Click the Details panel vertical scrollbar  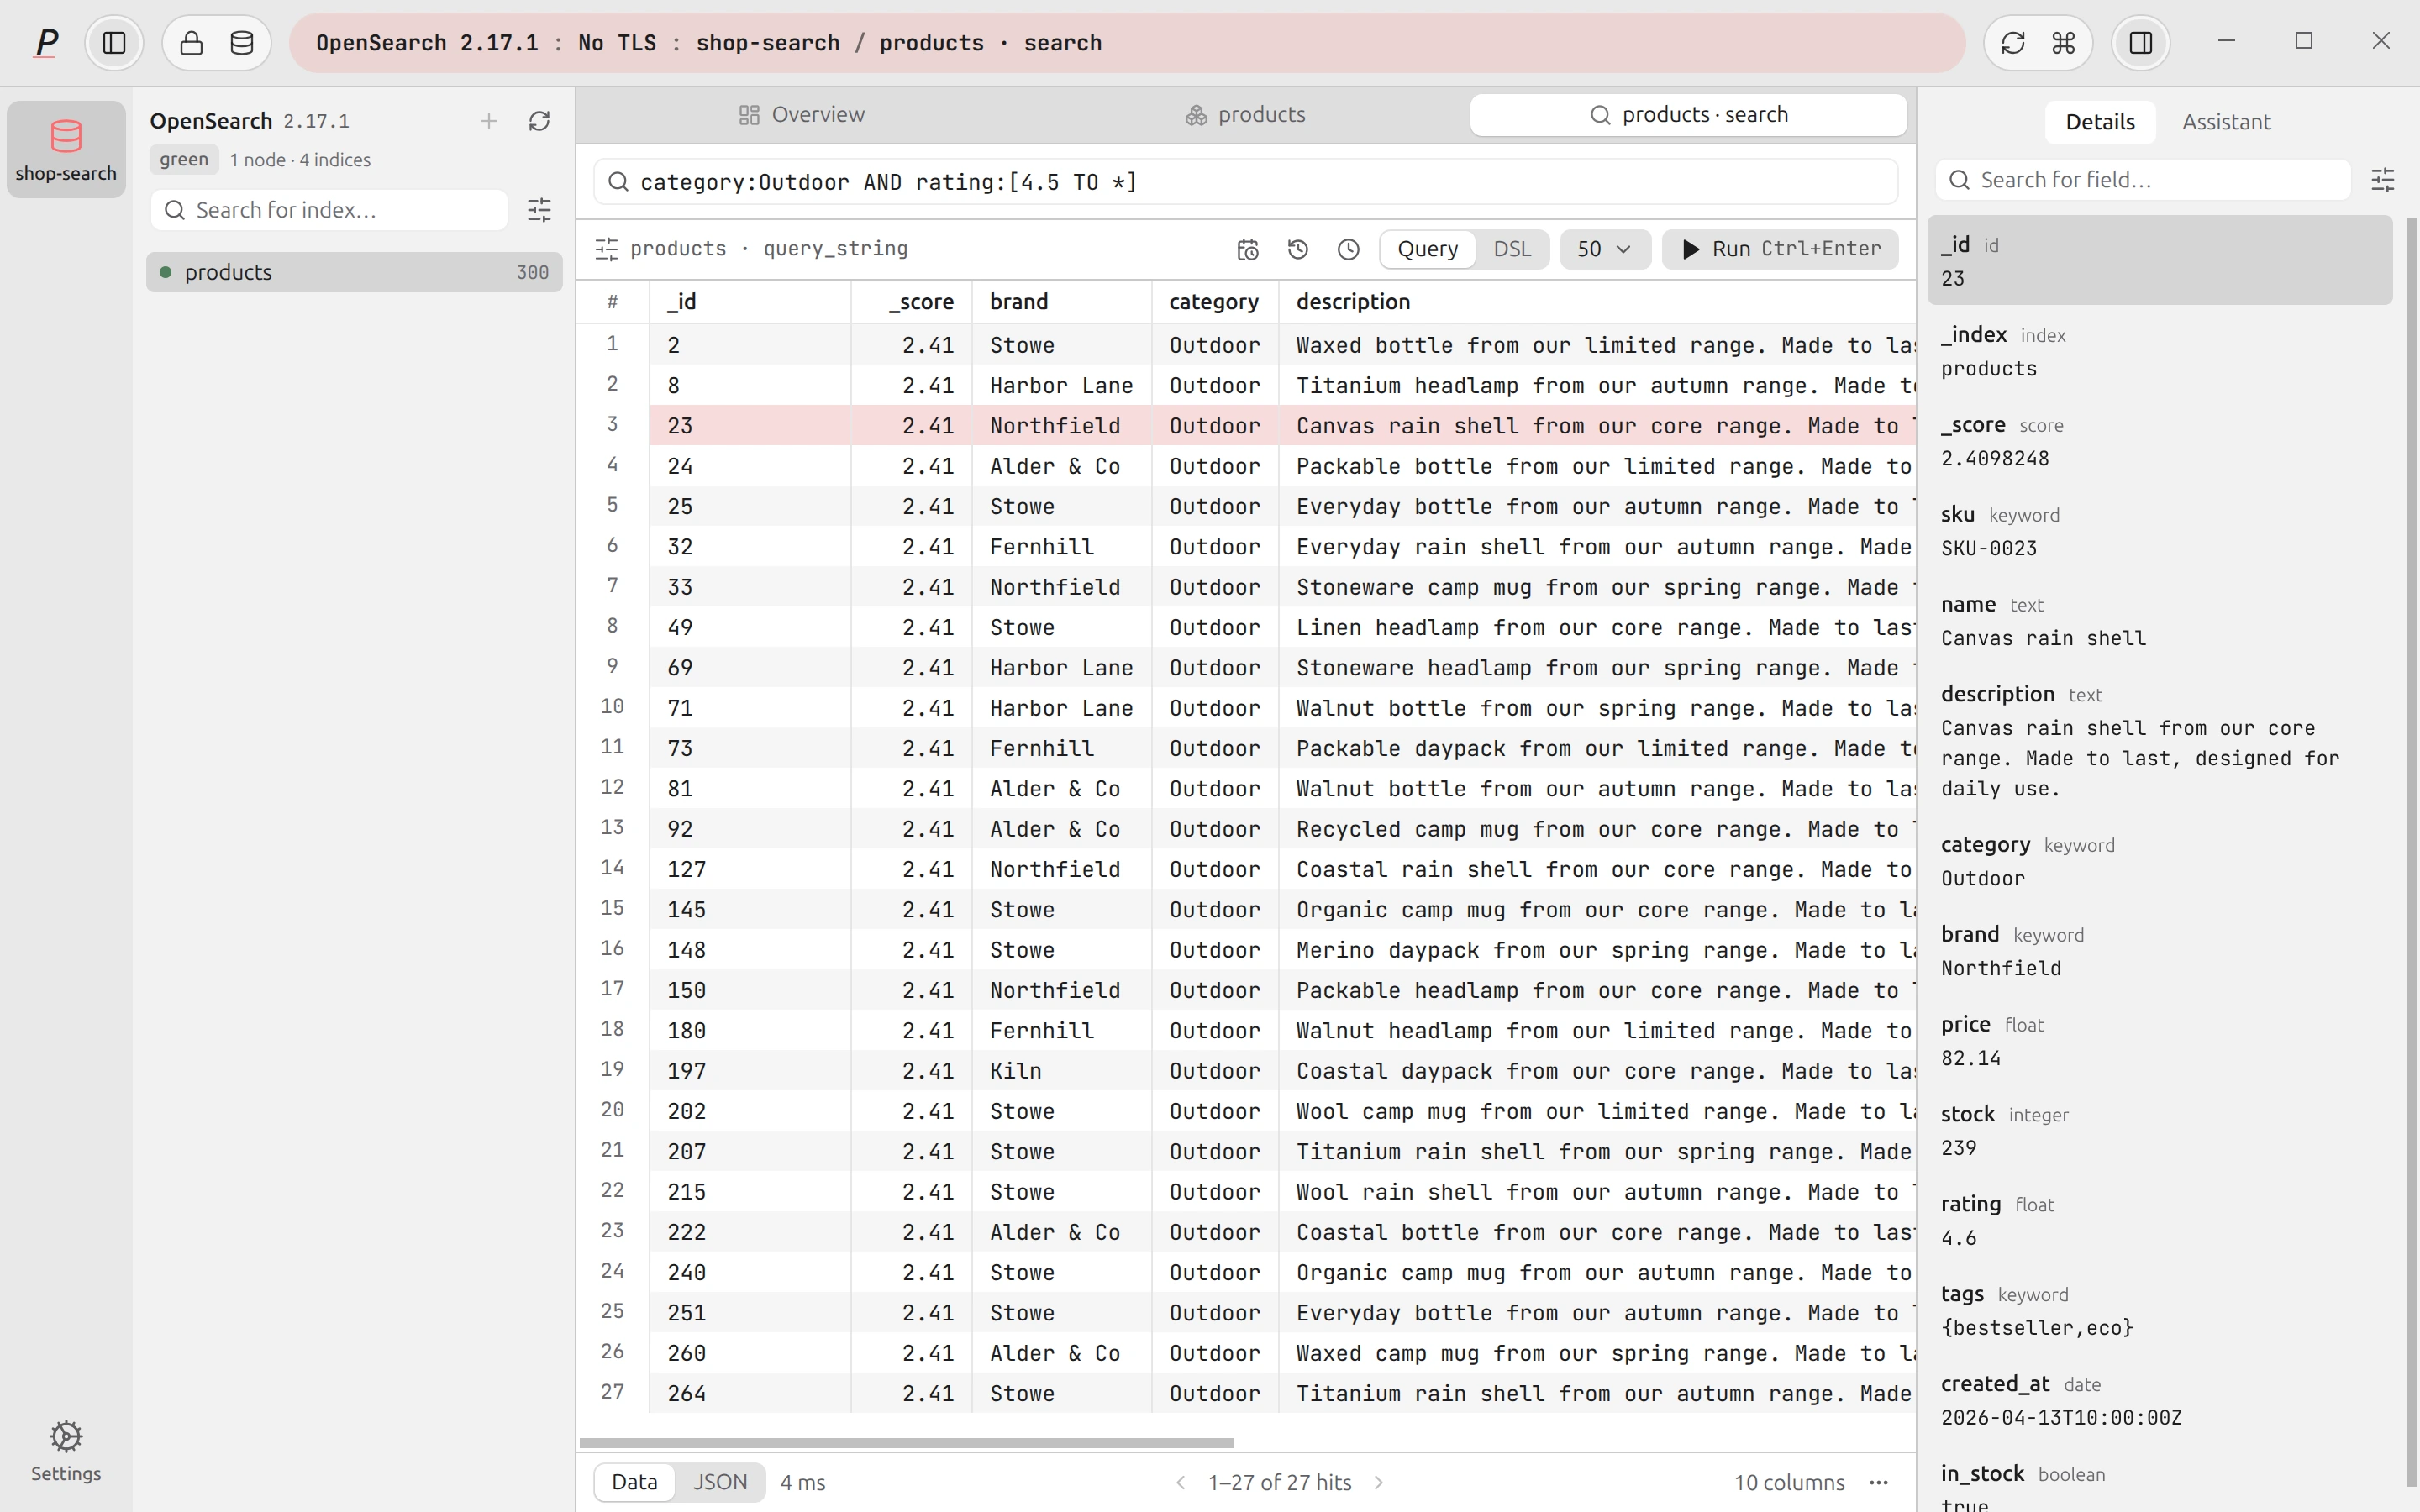point(2411,852)
